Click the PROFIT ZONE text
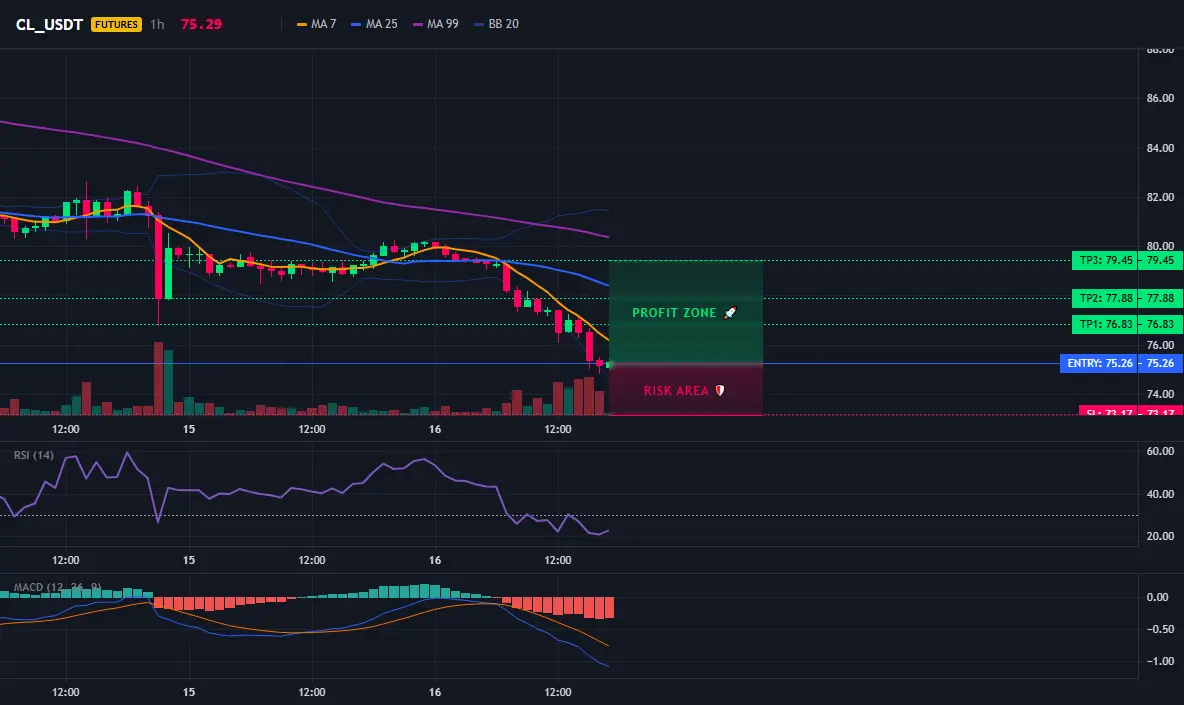Screen dimensions: 1184x705 pos(674,312)
